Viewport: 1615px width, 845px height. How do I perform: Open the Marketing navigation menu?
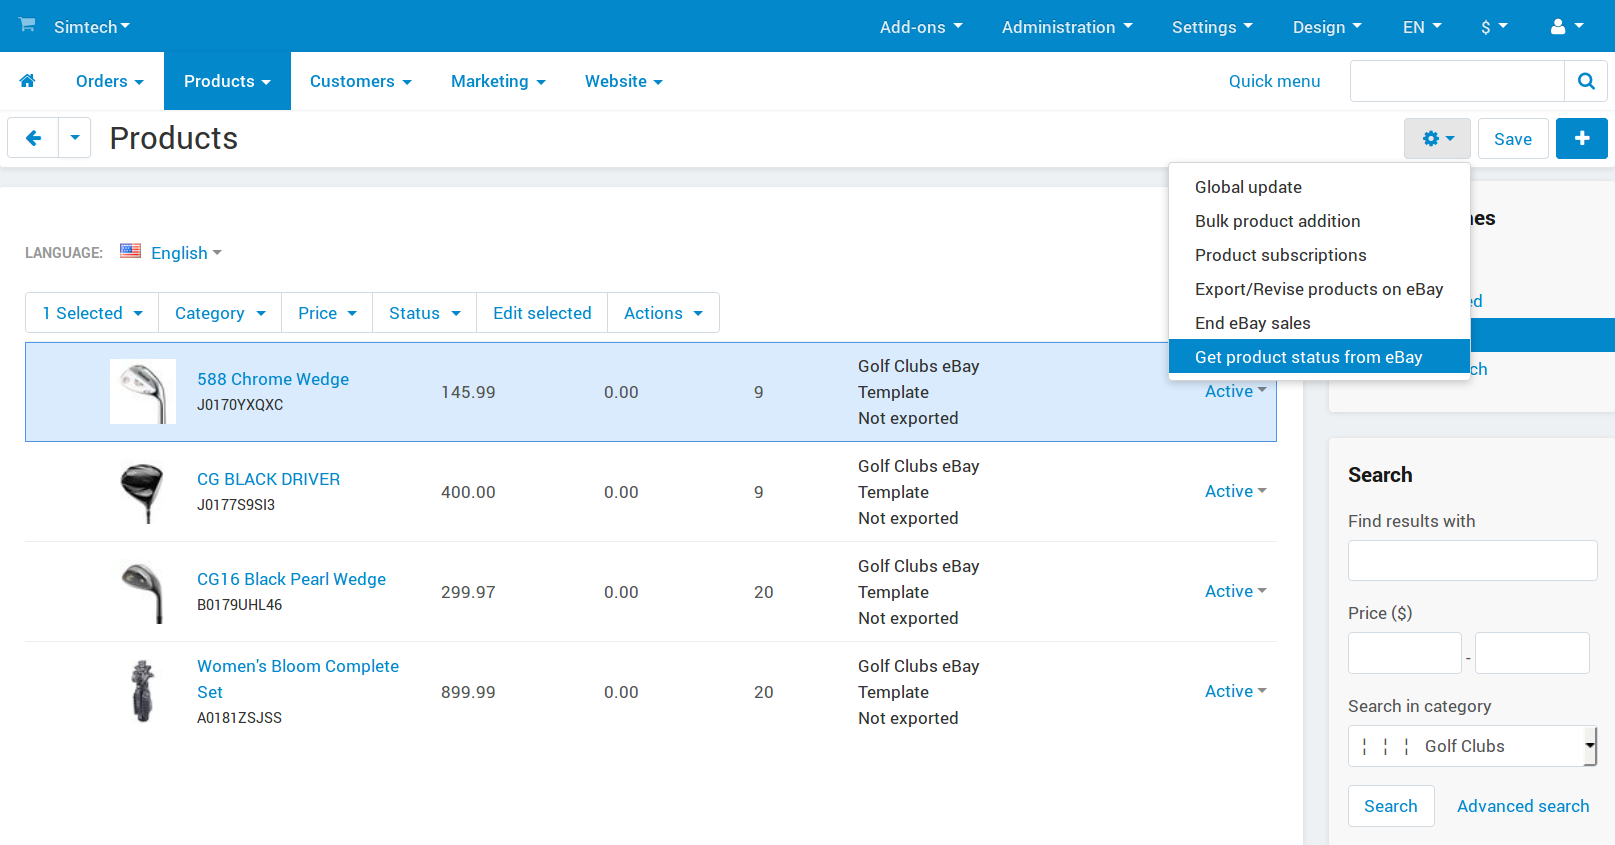[498, 81]
